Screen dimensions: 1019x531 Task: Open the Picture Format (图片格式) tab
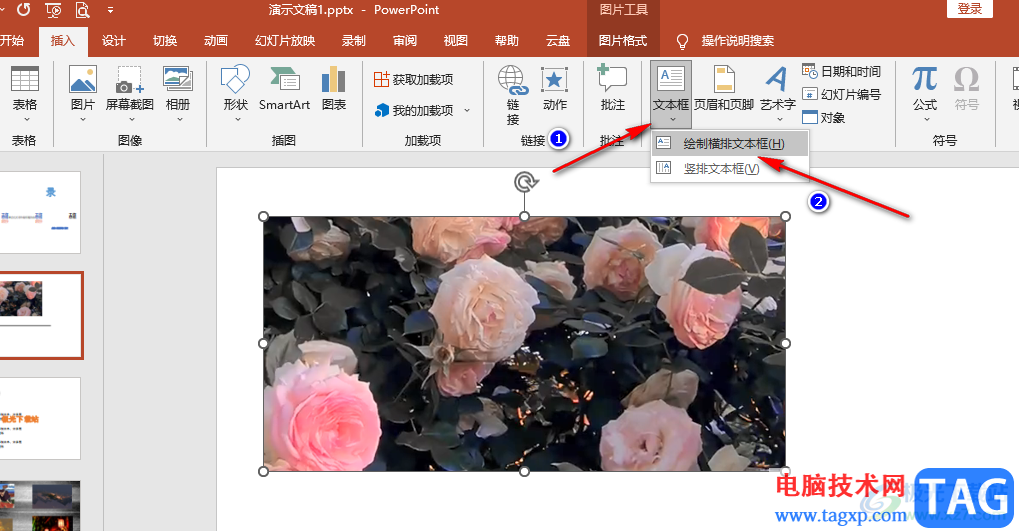coord(623,41)
